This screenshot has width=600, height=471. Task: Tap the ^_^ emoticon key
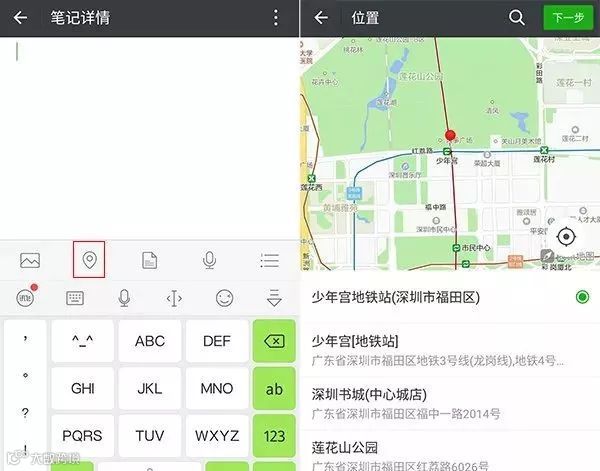(83, 341)
